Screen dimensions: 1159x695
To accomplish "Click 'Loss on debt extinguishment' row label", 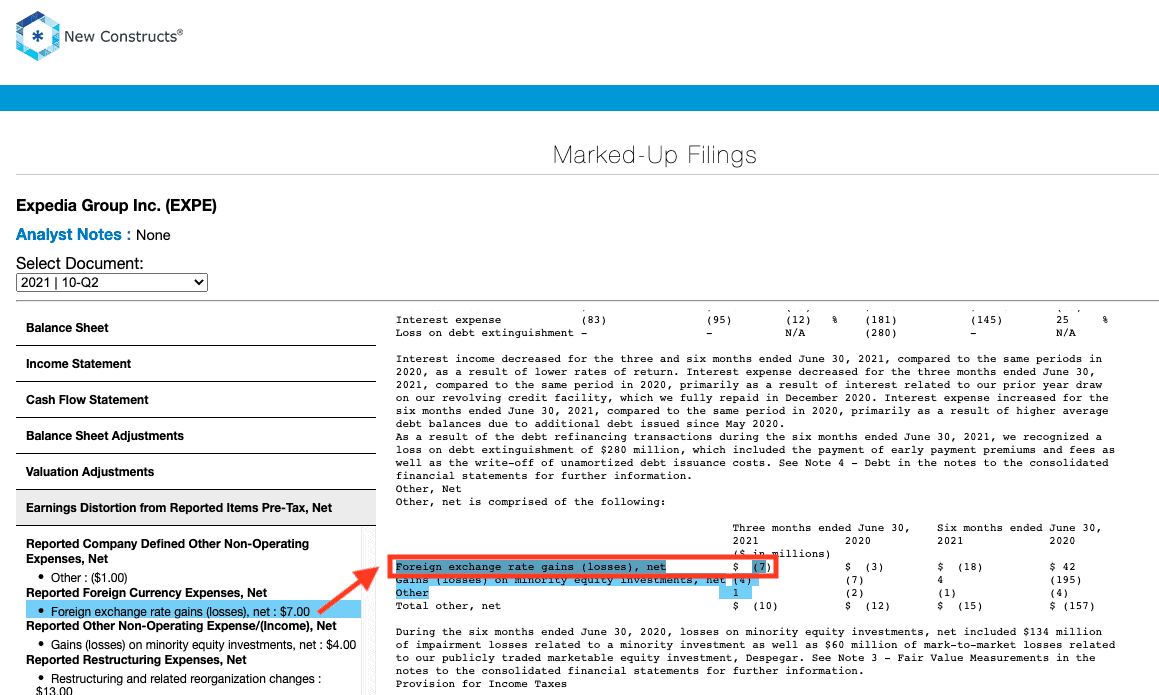I will pyautogui.click(x=484, y=333).
